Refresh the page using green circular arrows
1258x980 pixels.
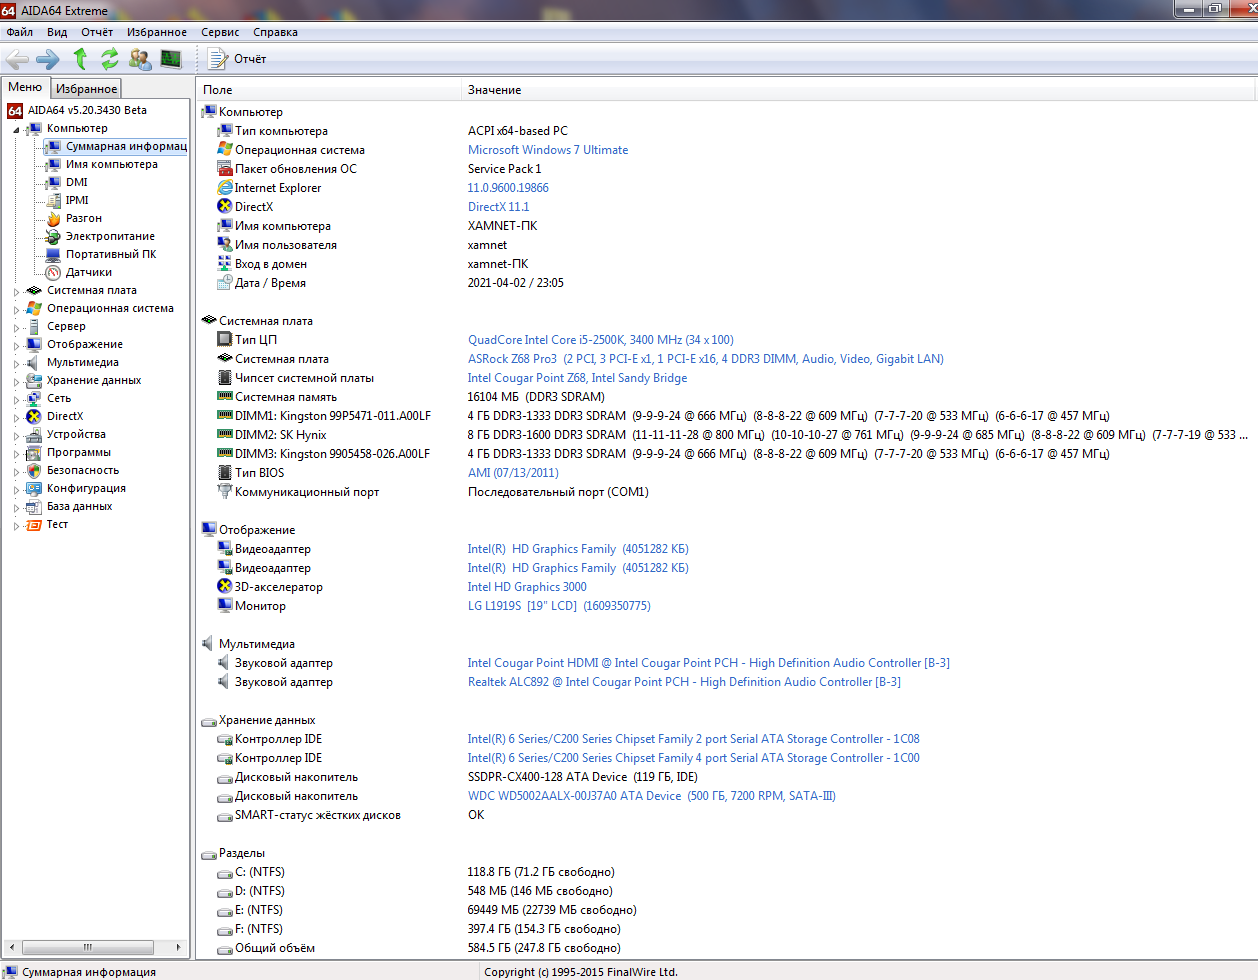(110, 59)
